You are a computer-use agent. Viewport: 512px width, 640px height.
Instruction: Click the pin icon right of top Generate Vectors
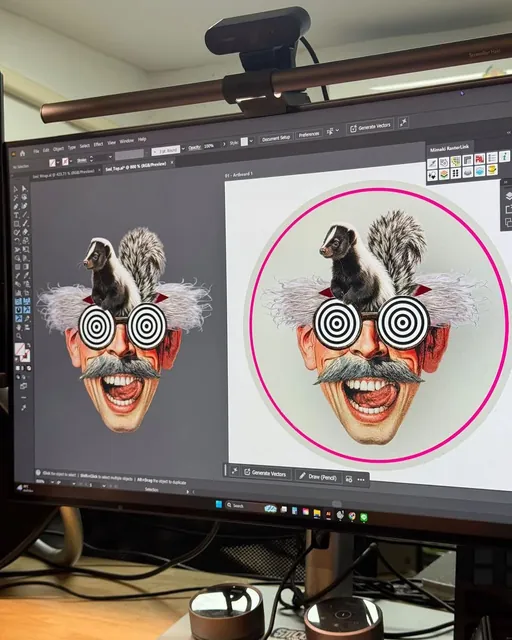[x=403, y=122]
